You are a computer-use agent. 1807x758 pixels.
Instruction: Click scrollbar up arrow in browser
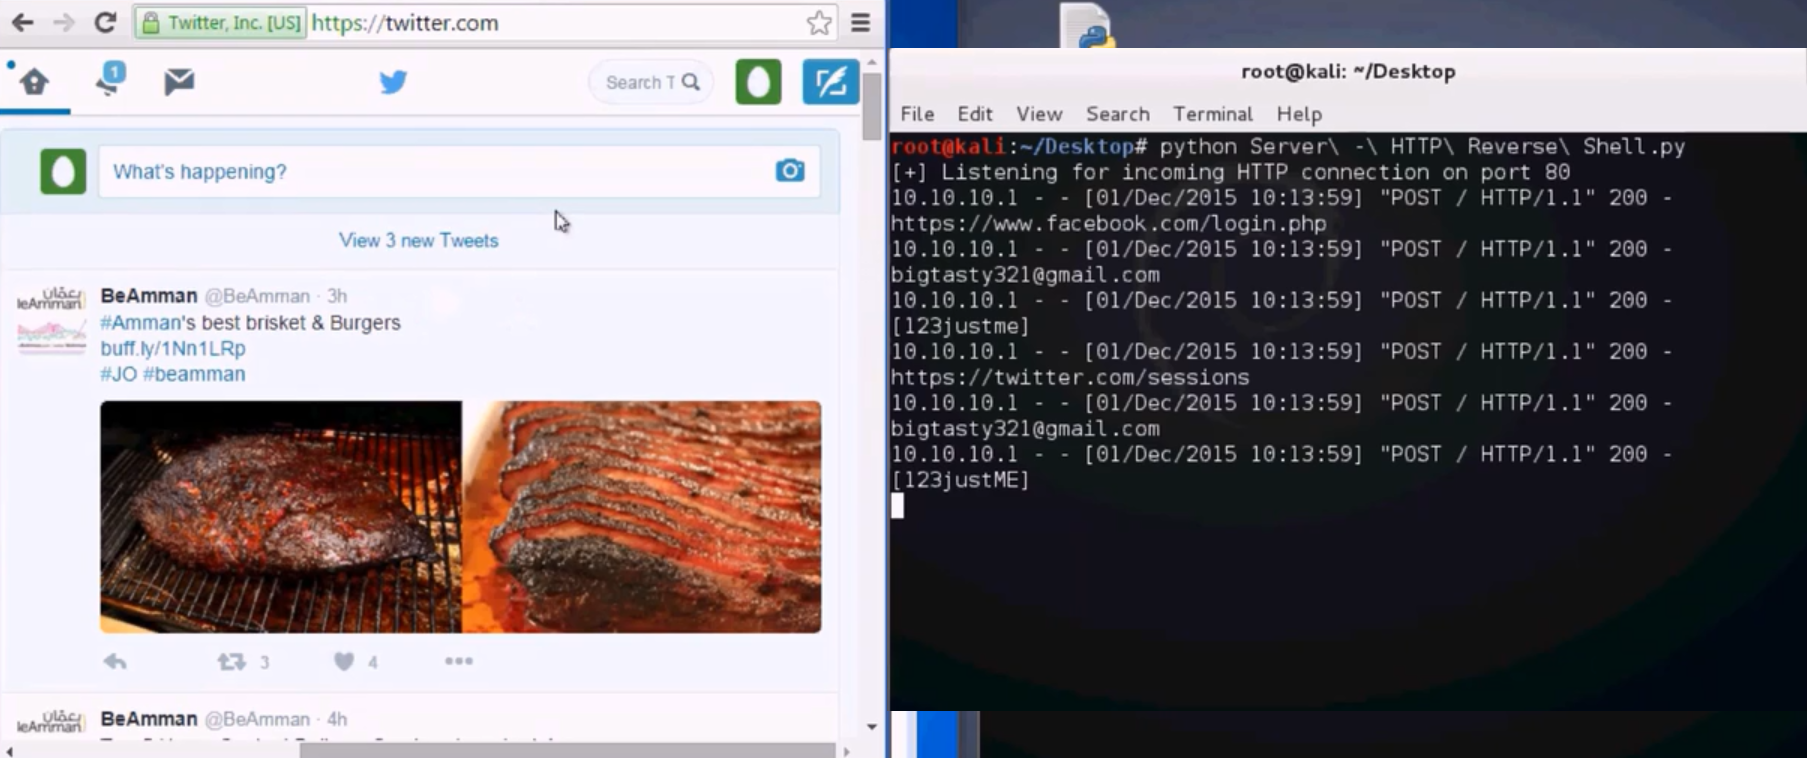(x=872, y=62)
